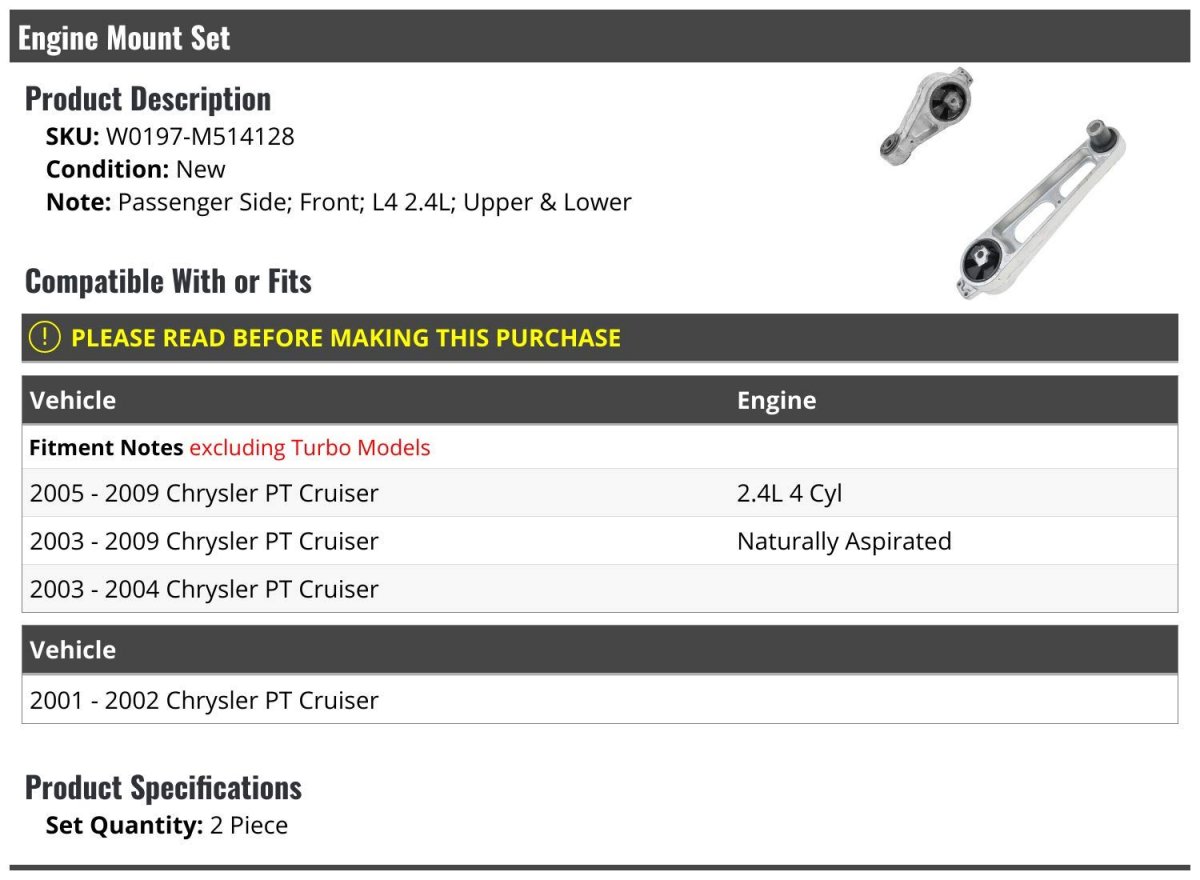Click the Product Description heading
Screen dimensions: 1200x880
pyautogui.click(x=148, y=99)
